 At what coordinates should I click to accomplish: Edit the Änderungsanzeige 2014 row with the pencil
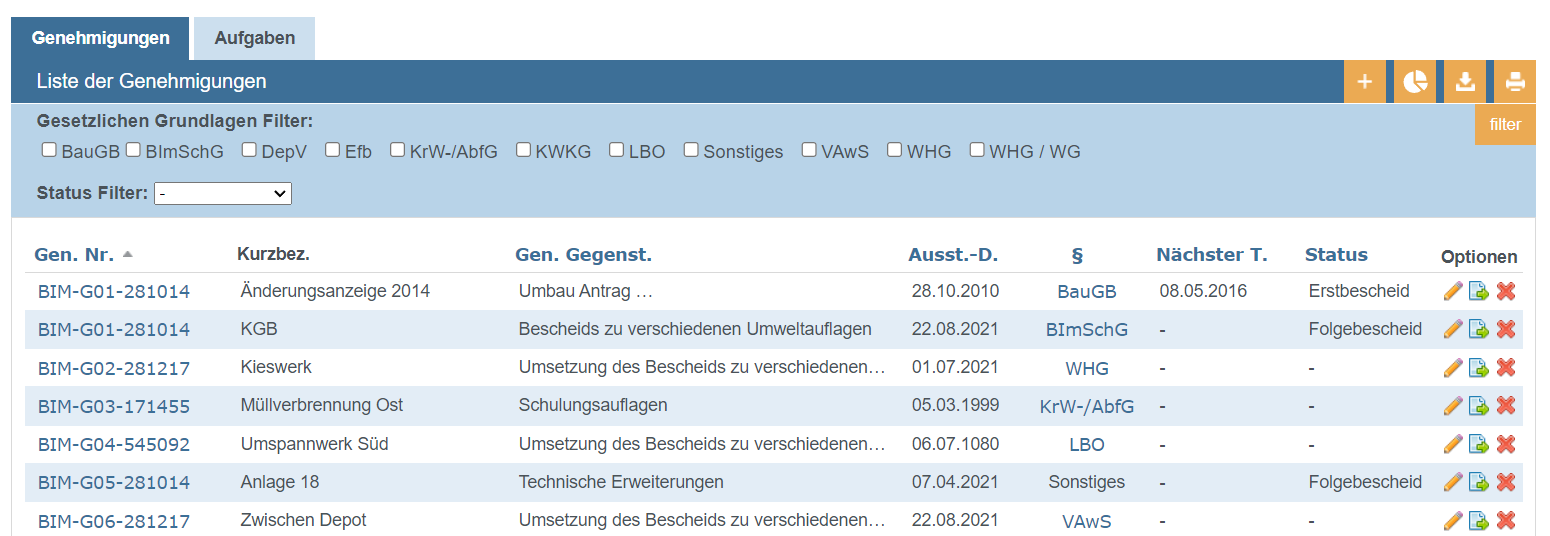coord(1453,291)
